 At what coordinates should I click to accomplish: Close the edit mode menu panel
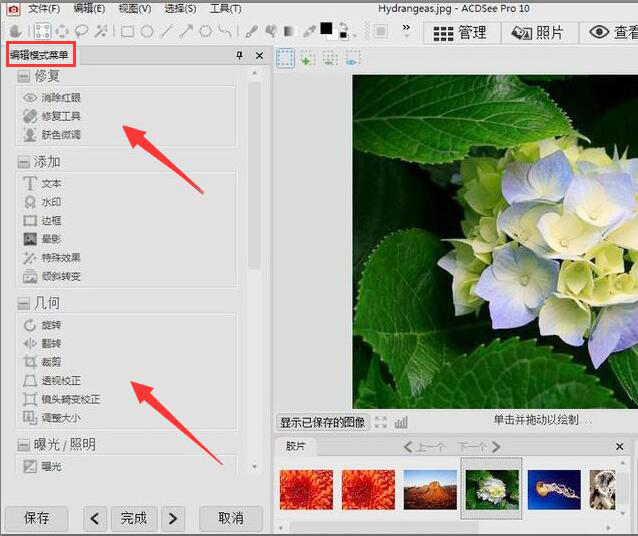coord(259,55)
